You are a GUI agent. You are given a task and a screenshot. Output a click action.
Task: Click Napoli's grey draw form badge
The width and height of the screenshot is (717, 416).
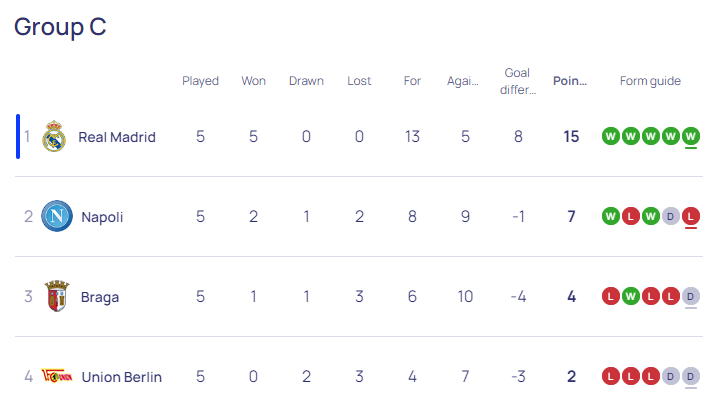point(670,216)
